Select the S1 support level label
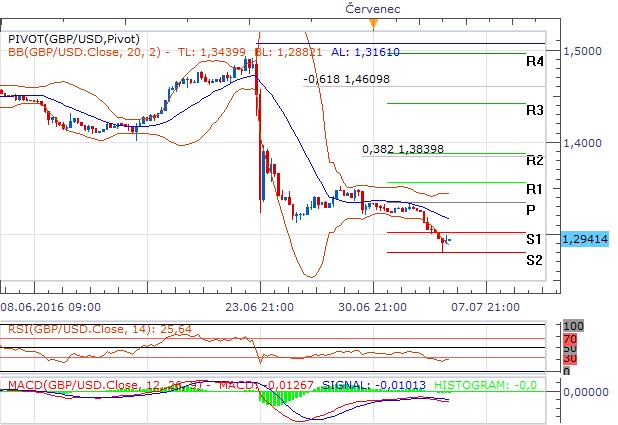The height and width of the screenshot is (425, 618). 534,239
